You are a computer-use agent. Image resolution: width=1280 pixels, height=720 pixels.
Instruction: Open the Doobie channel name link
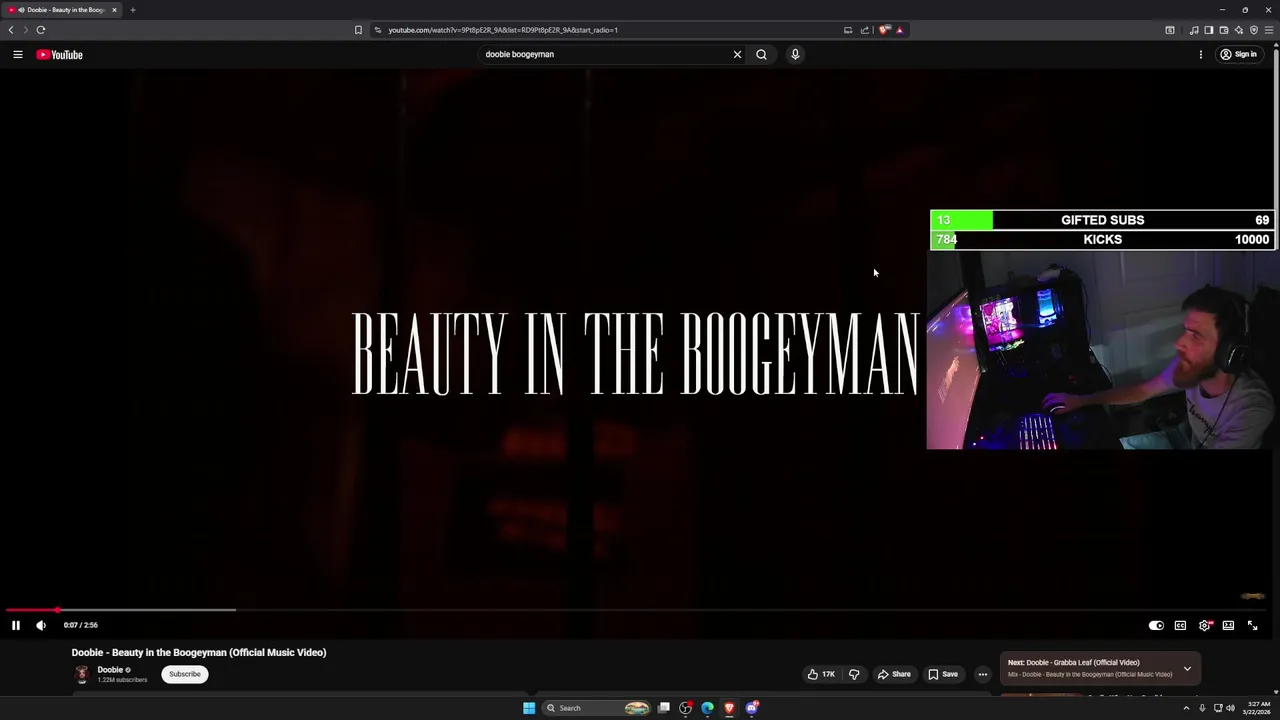point(110,670)
